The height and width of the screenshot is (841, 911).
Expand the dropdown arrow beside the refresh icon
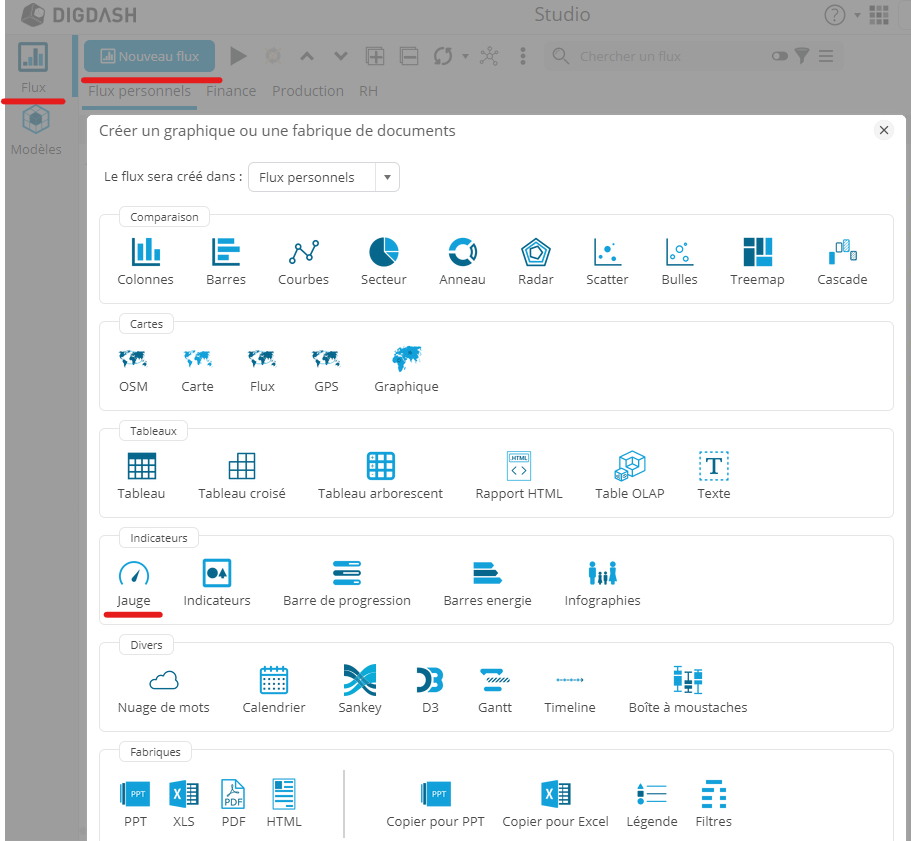[465, 56]
